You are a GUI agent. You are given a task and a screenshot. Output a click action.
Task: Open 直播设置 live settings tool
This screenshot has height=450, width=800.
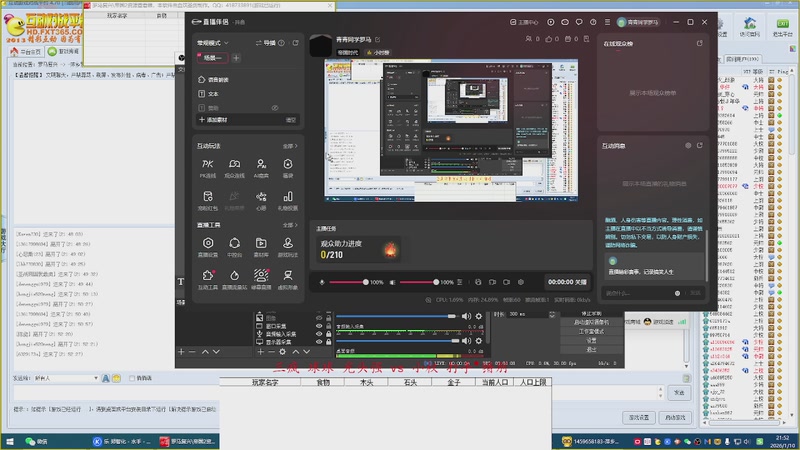pos(208,247)
